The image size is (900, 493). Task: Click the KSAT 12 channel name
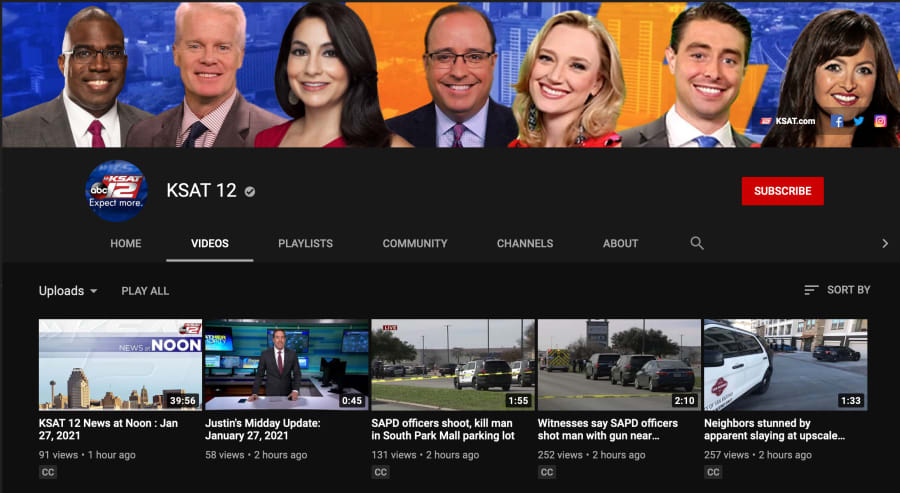click(x=201, y=191)
